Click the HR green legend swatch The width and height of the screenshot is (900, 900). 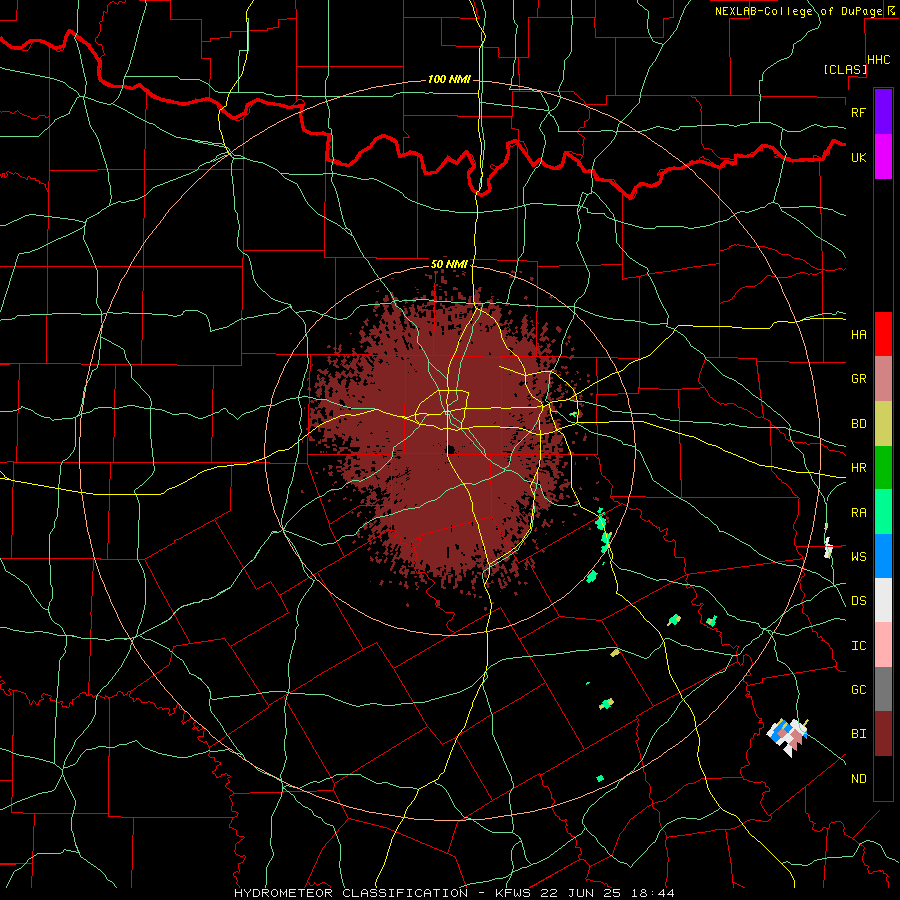pyautogui.click(x=883, y=468)
